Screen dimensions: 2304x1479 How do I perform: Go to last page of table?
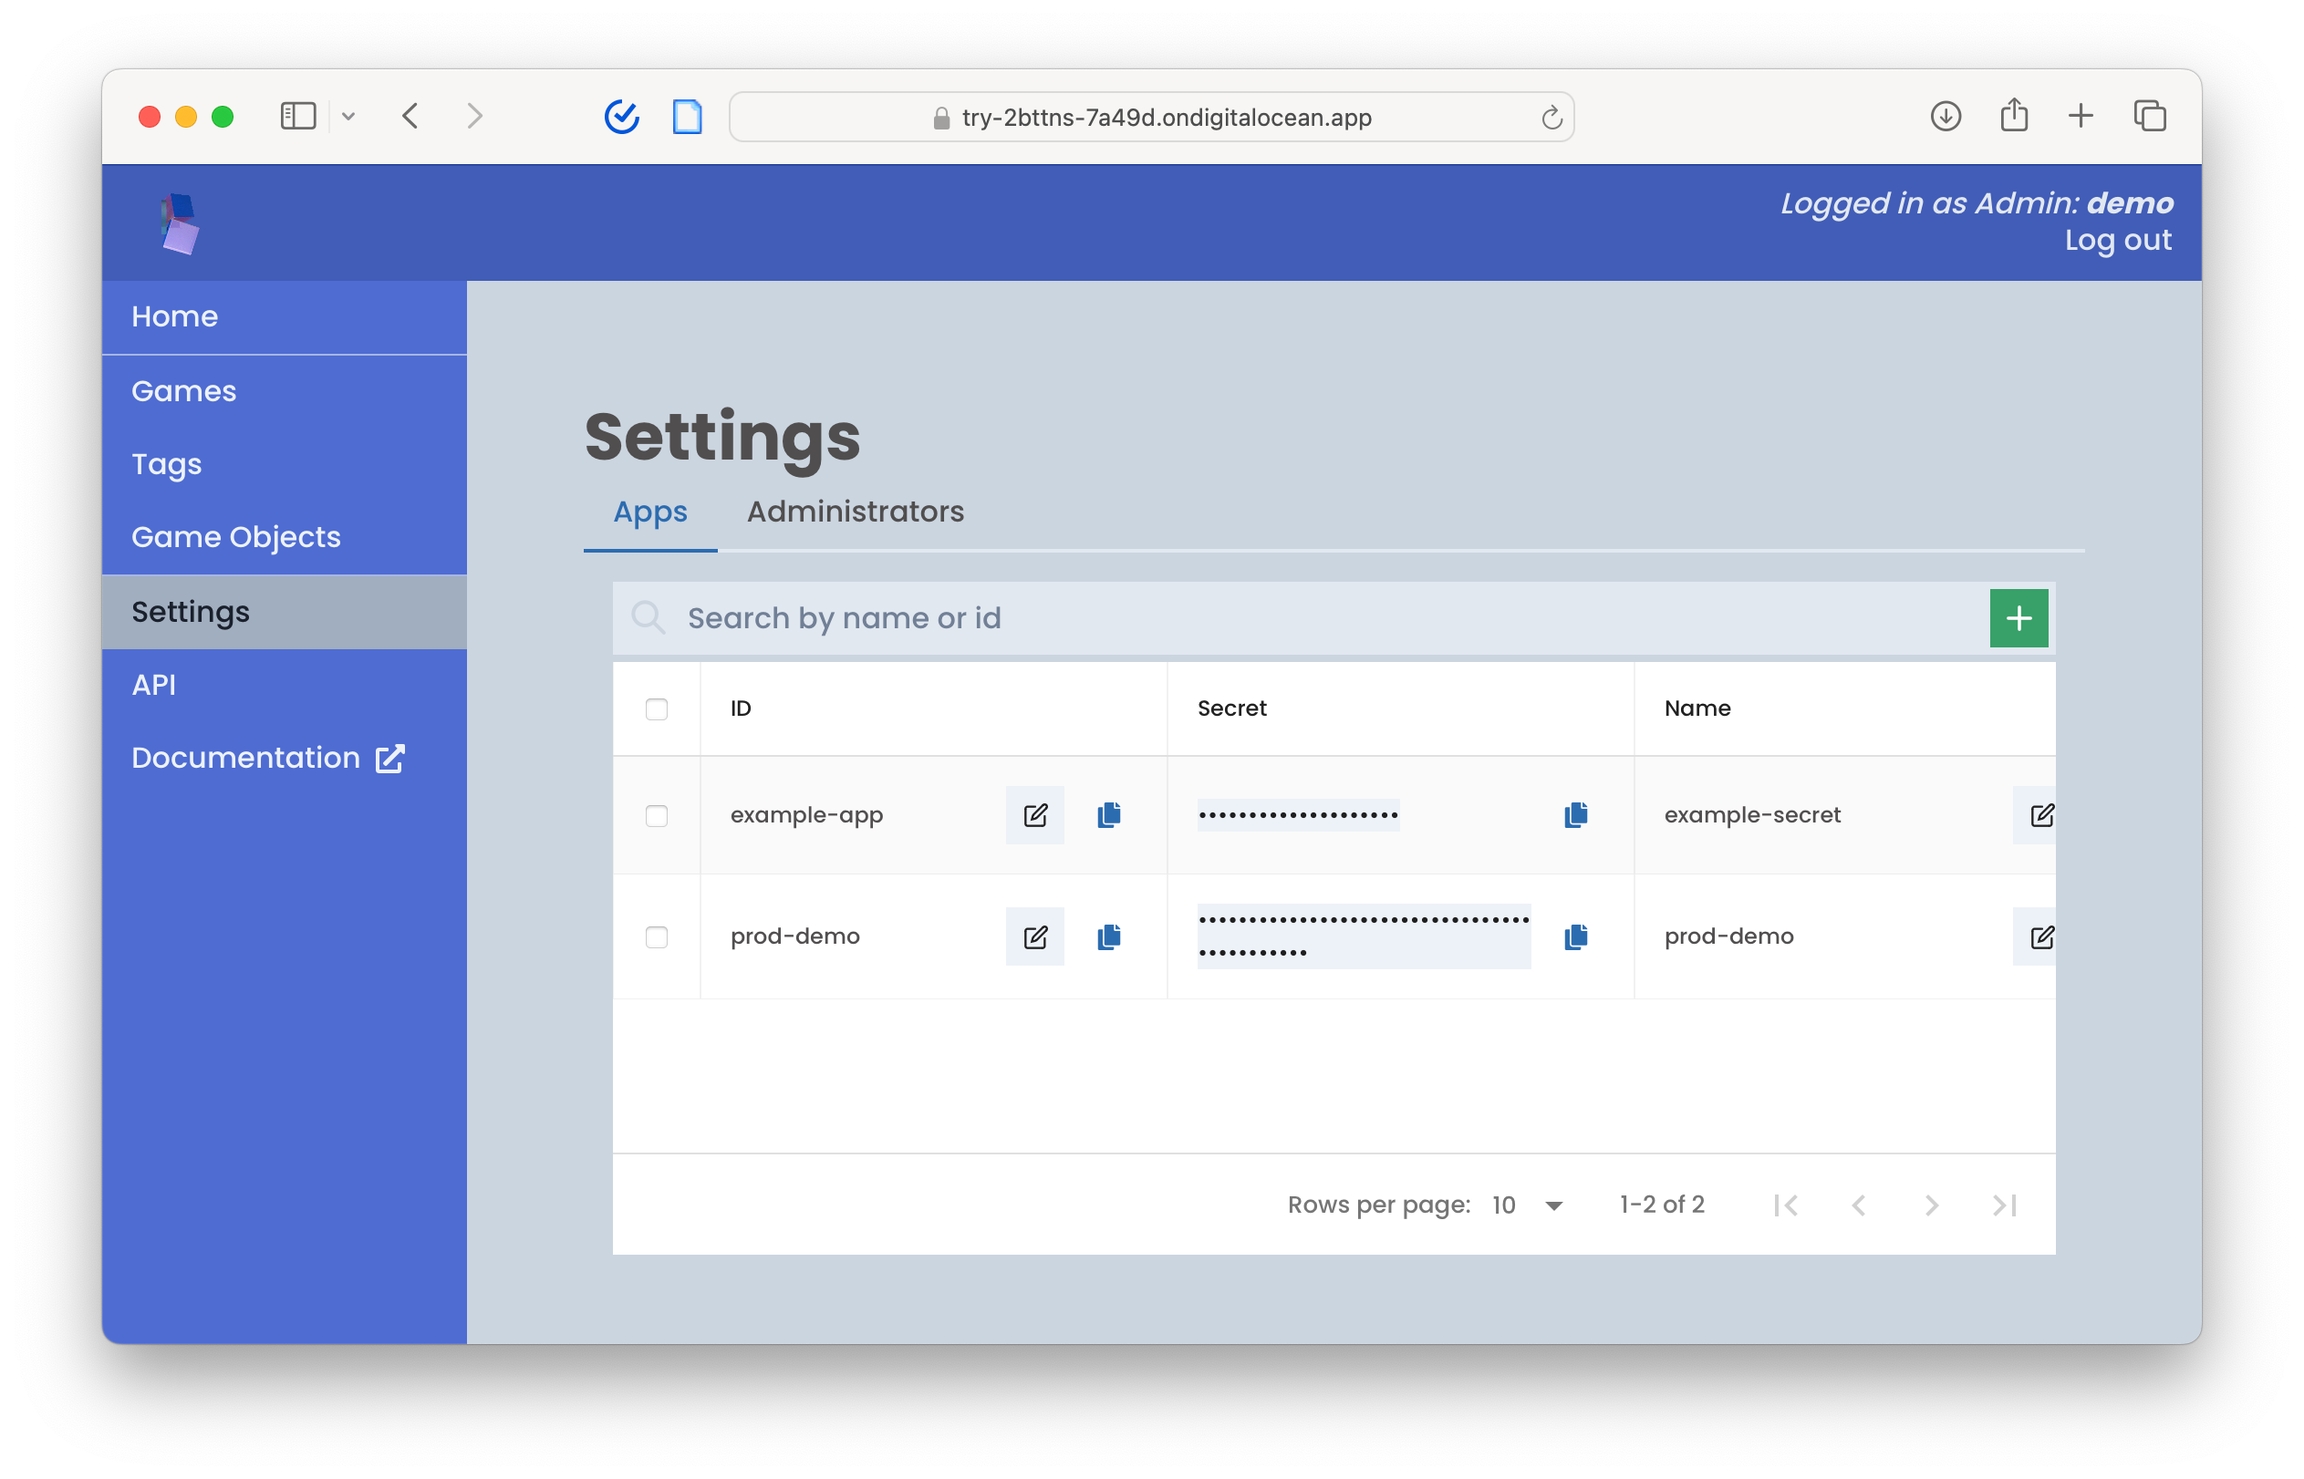(x=2005, y=1205)
